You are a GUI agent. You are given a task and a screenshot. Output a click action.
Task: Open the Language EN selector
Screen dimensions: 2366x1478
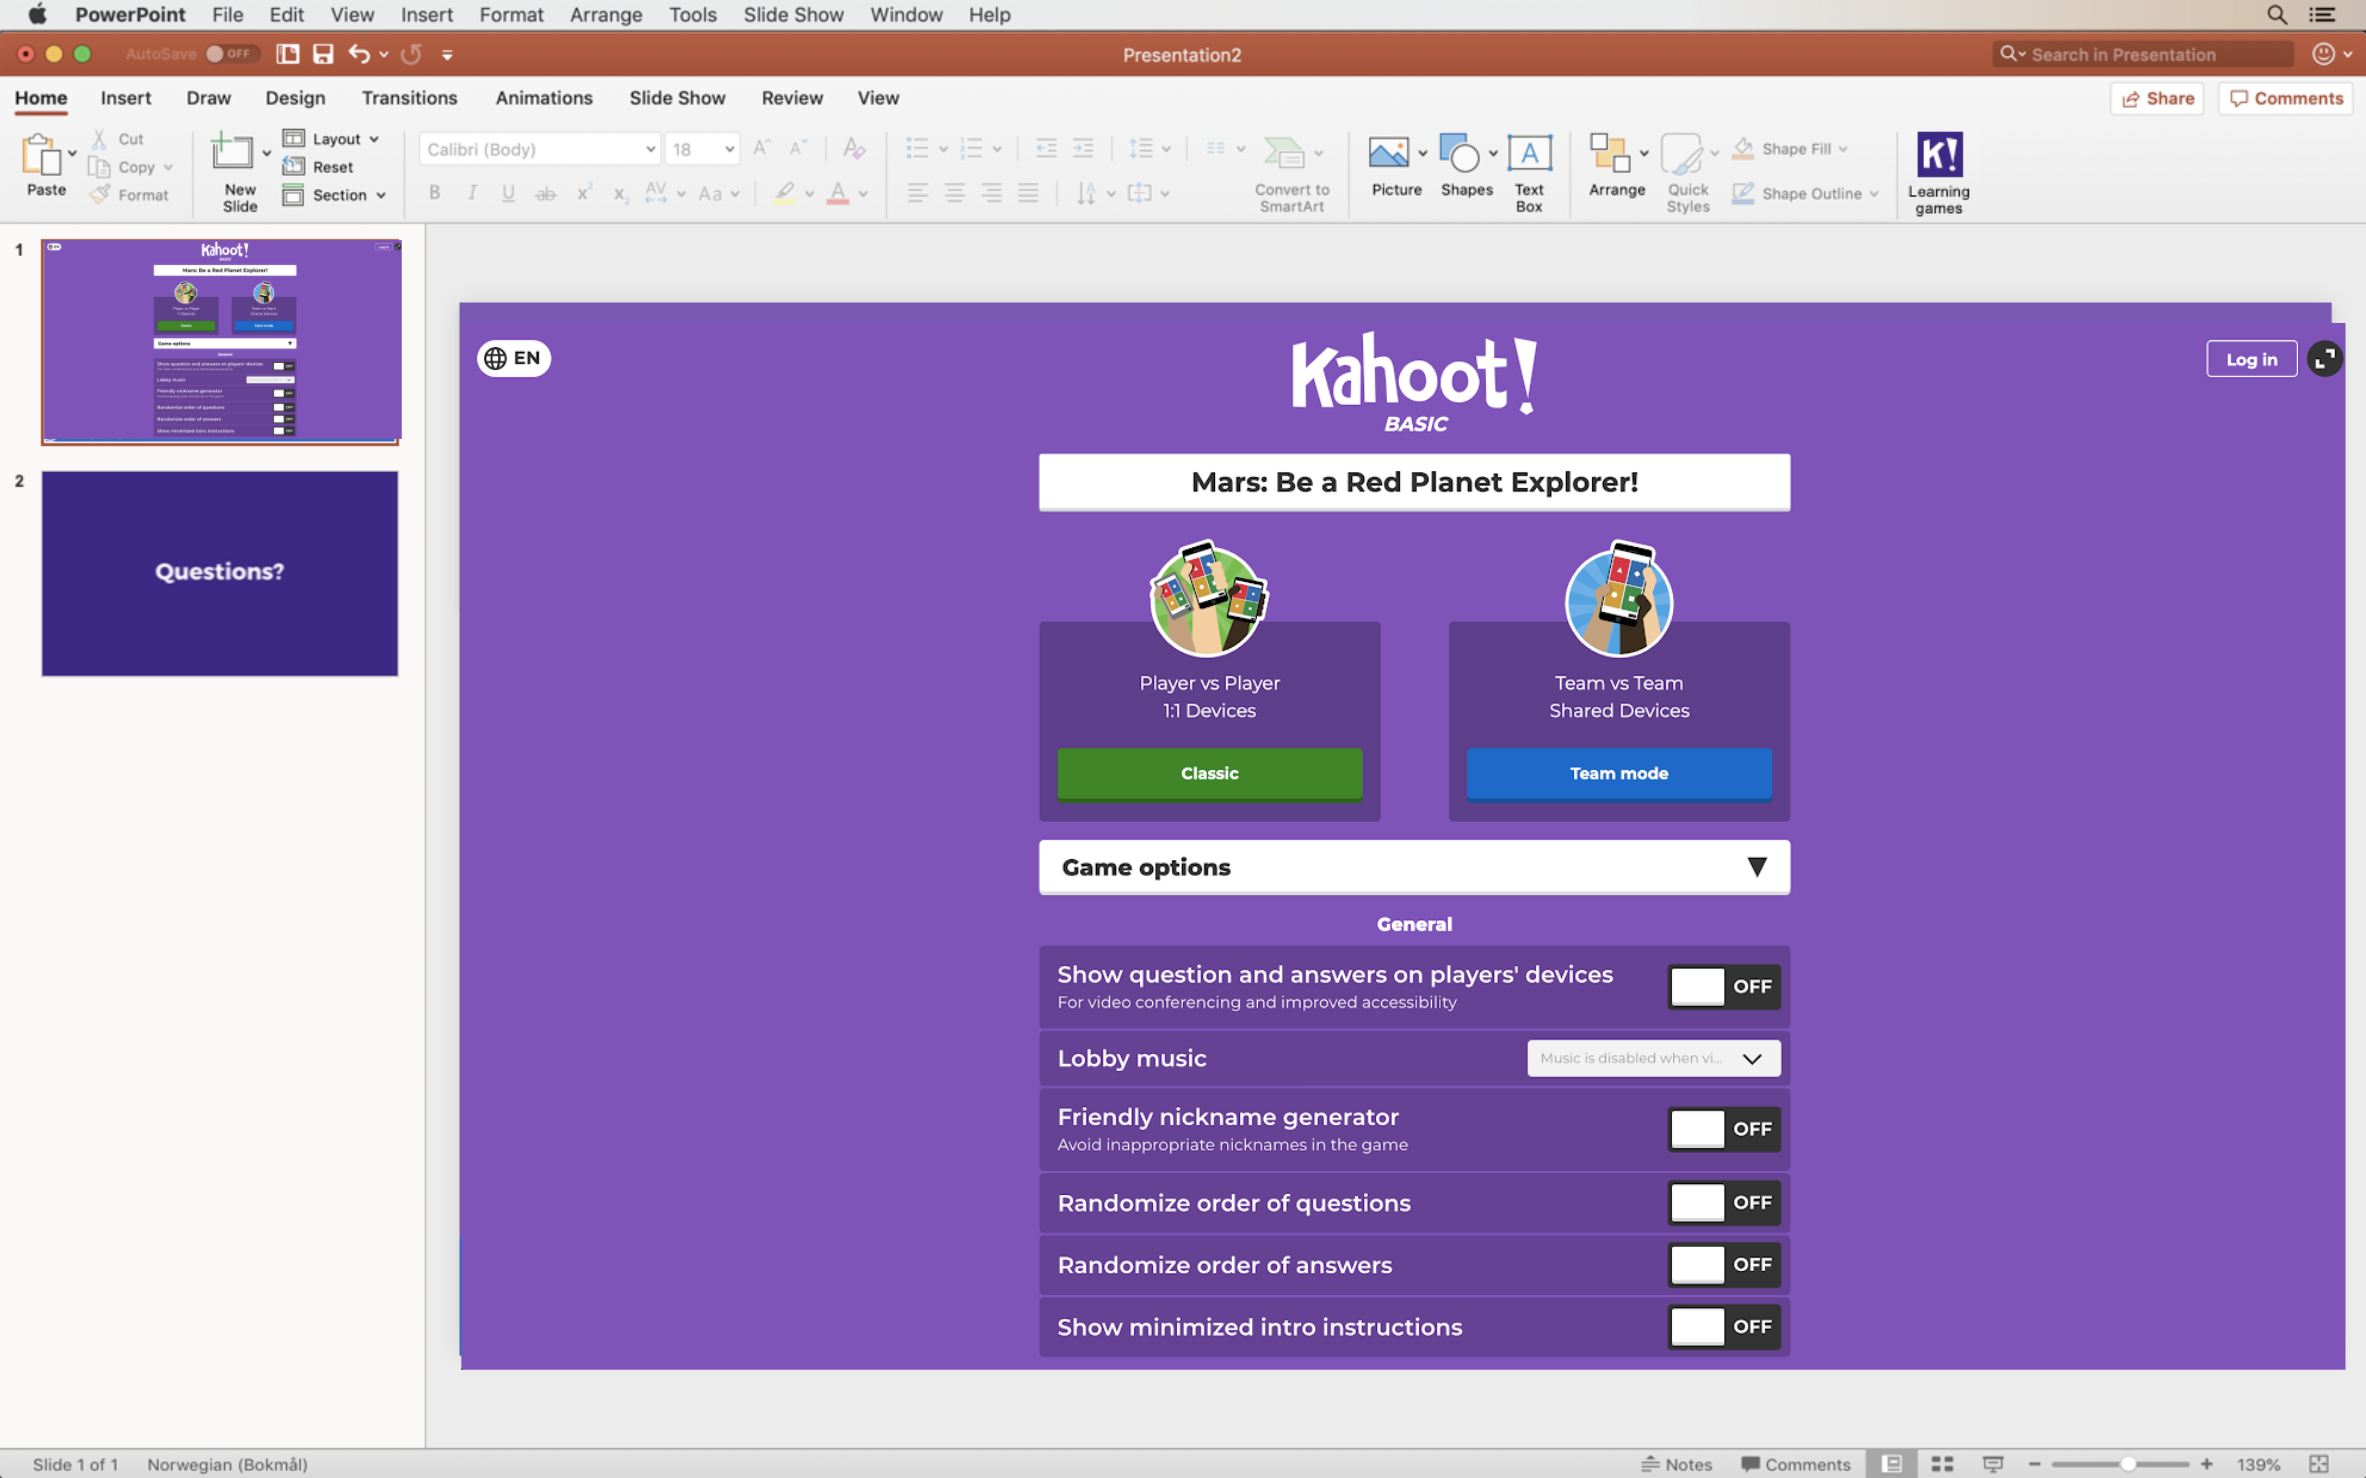(x=514, y=358)
